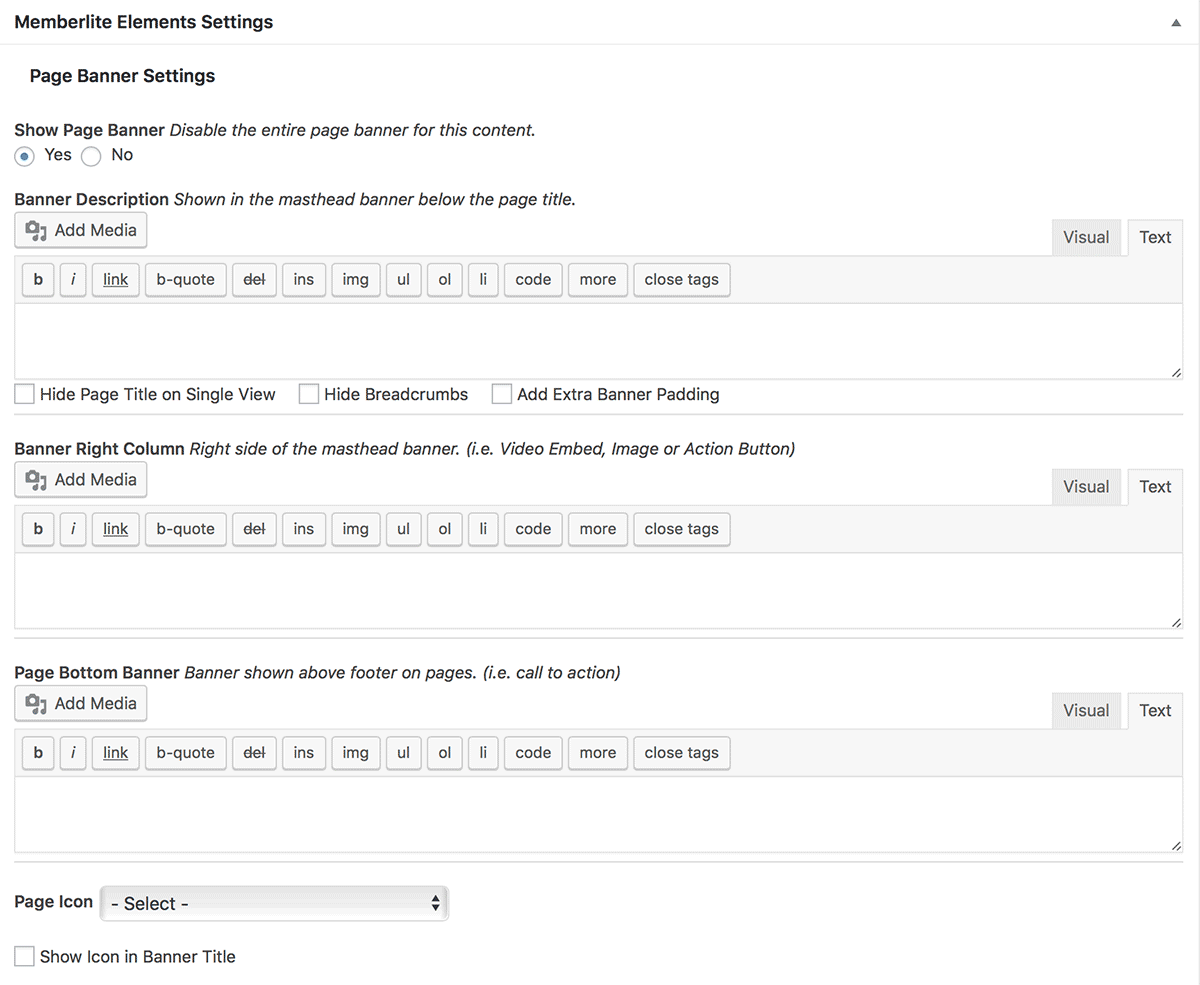This screenshot has height=985, width=1200.
Task: Click bold button in Banner Description toolbar
Action: (38, 280)
